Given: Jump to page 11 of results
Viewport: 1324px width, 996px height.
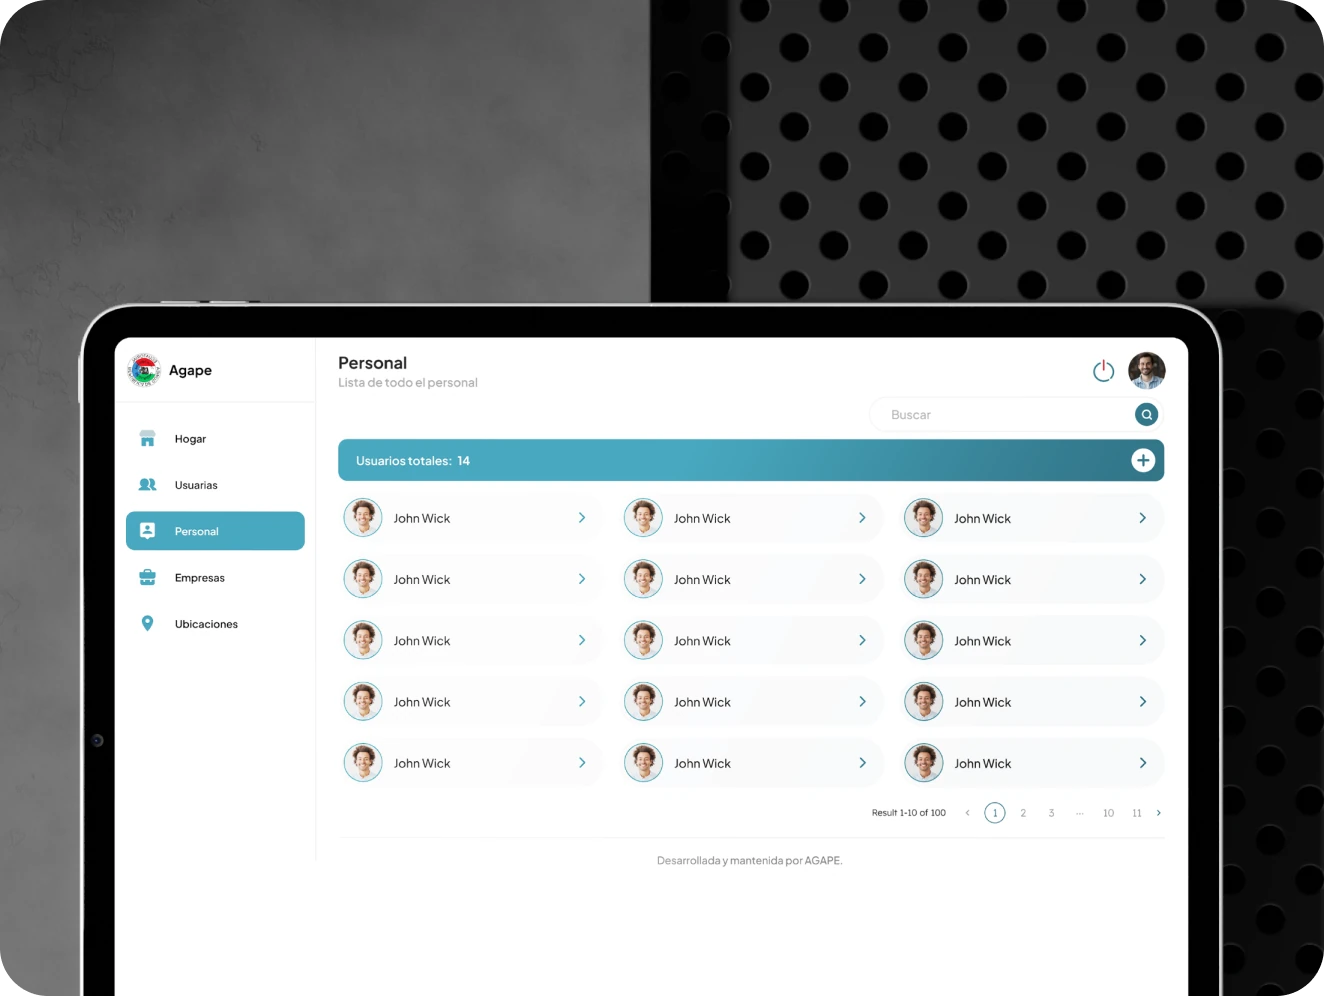Looking at the screenshot, I should point(1137,813).
